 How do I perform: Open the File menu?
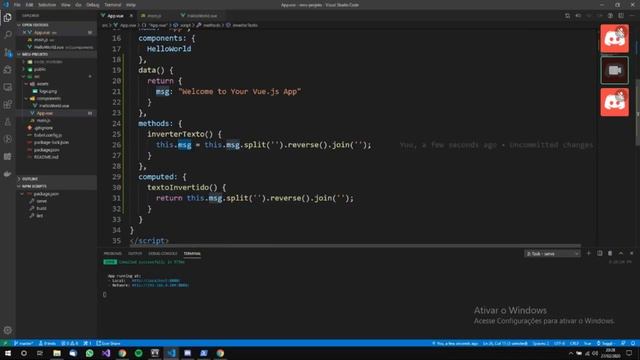[x=17, y=5]
